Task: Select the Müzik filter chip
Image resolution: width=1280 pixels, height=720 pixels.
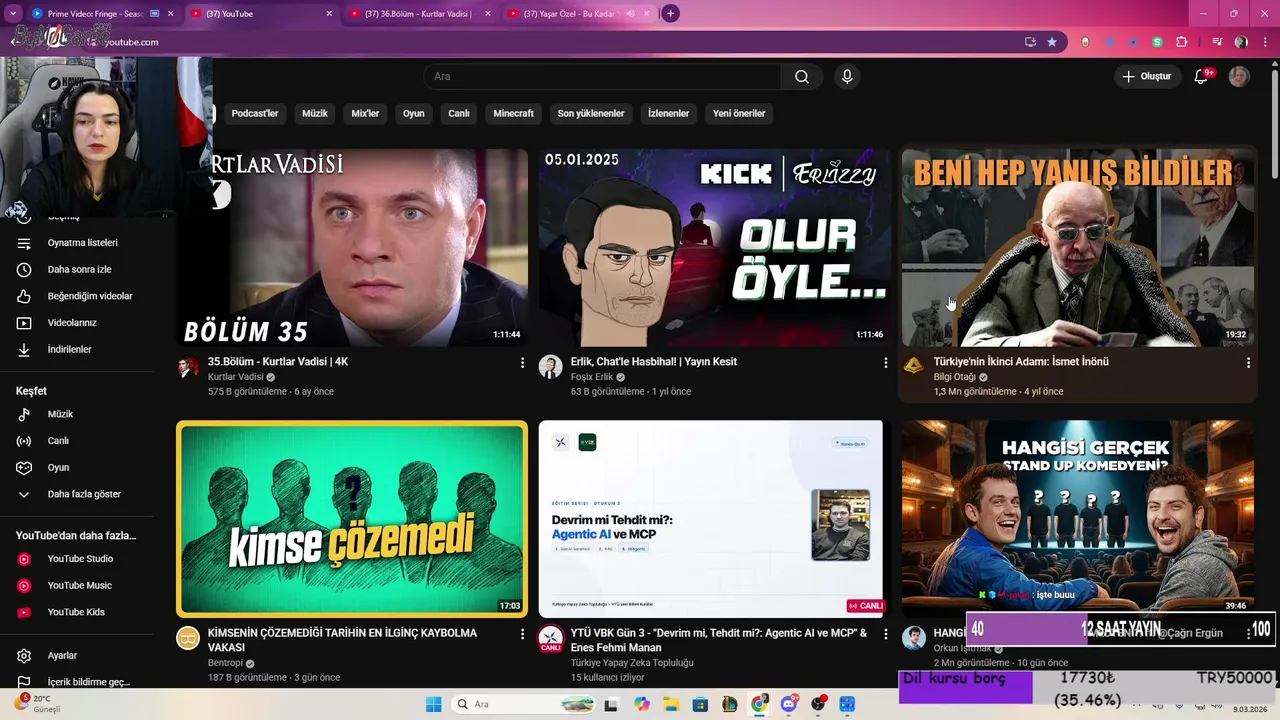Action: (x=315, y=114)
